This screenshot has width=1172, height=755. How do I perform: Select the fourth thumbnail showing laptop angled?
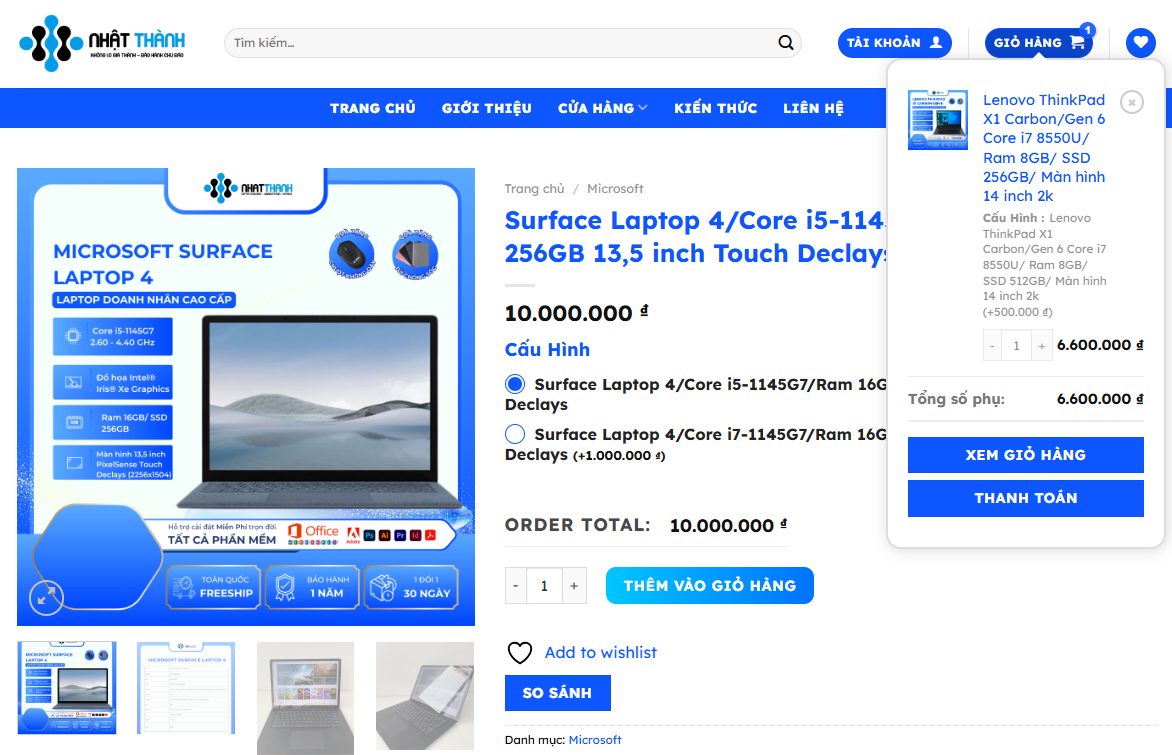click(425, 696)
